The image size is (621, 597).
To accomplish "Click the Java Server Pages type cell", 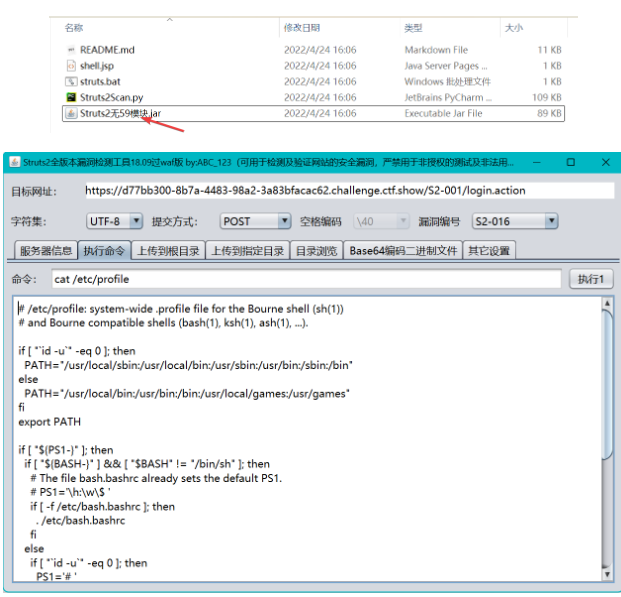I will [446, 66].
